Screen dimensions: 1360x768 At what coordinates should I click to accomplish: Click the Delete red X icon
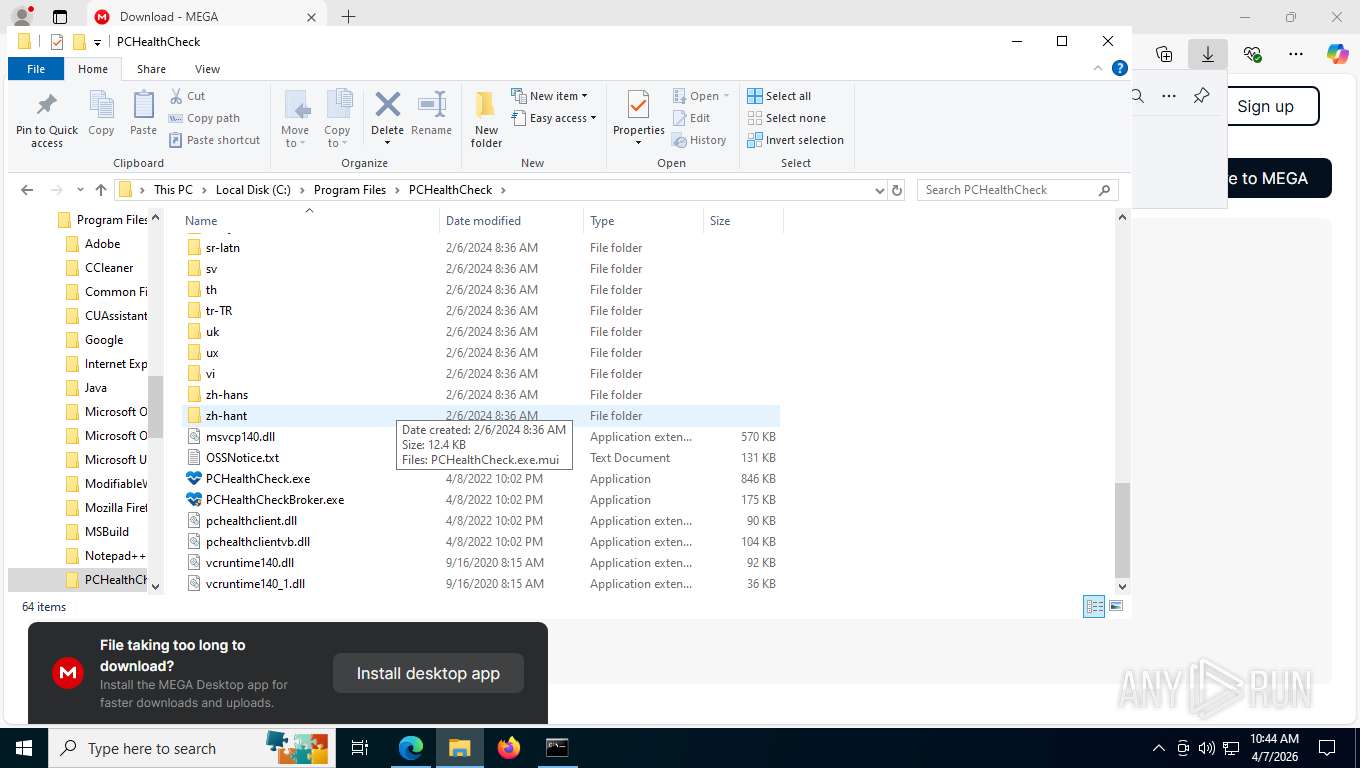[x=387, y=105]
